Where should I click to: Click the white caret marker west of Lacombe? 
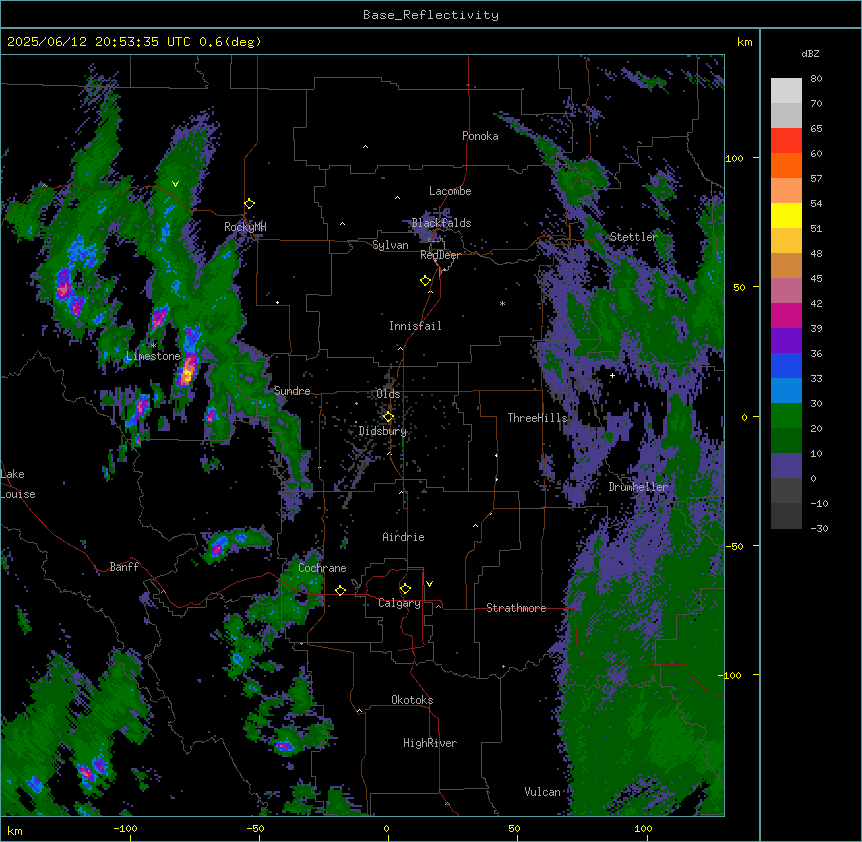[397, 197]
